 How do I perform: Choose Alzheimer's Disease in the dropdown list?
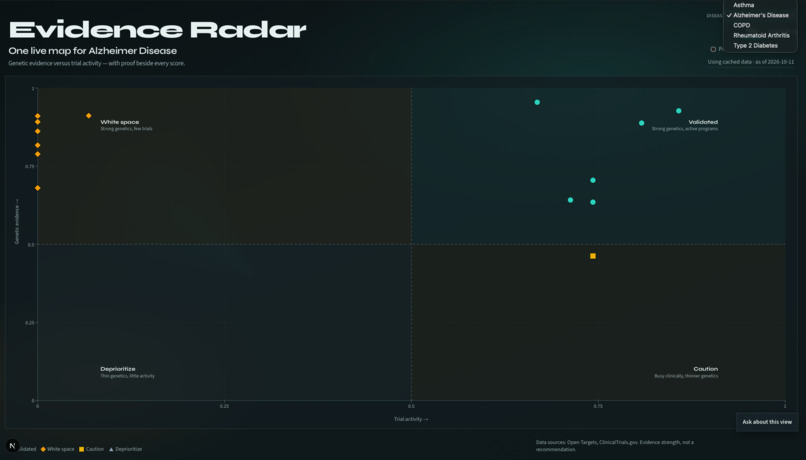[x=760, y=15]
